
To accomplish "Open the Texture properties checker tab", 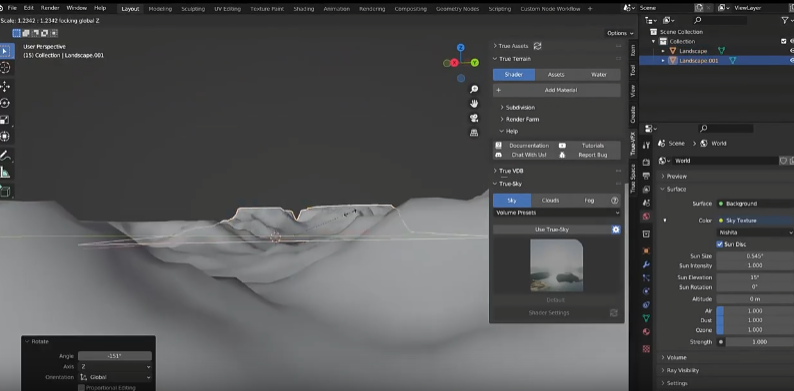I will (x=646, y=349).
